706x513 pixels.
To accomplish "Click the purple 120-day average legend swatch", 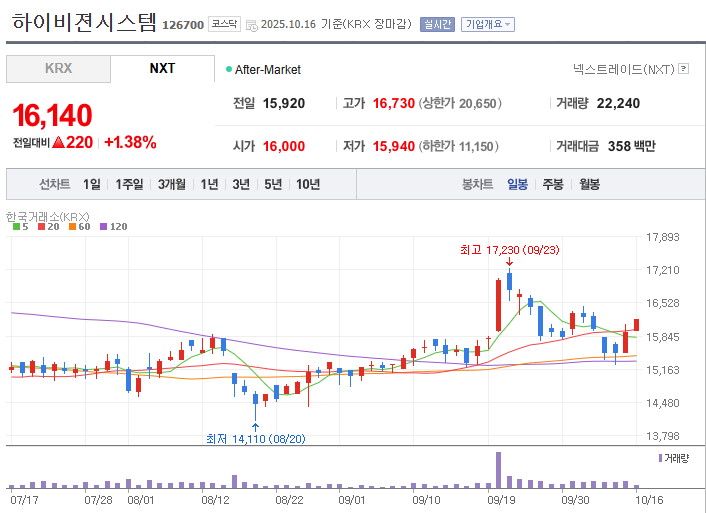I will (x=103, y=227).
